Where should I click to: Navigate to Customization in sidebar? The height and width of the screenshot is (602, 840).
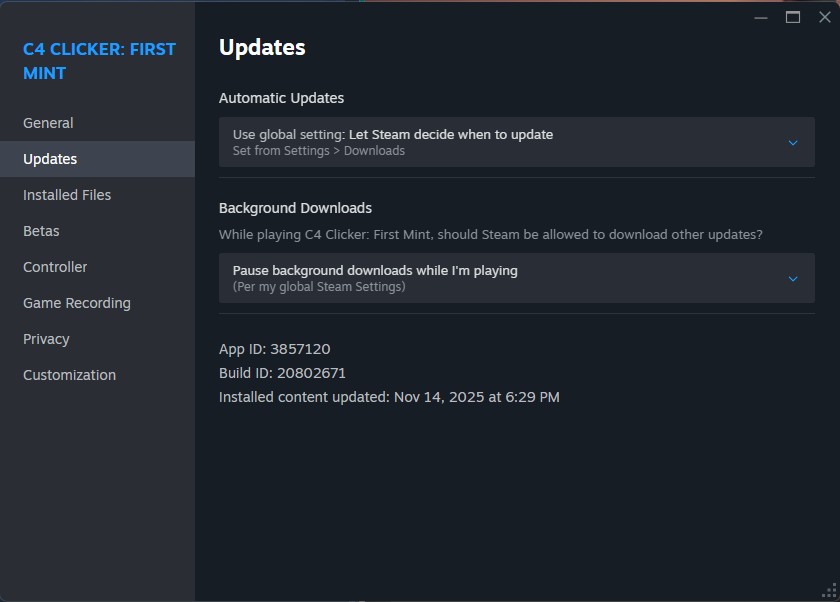click(69, 375)
